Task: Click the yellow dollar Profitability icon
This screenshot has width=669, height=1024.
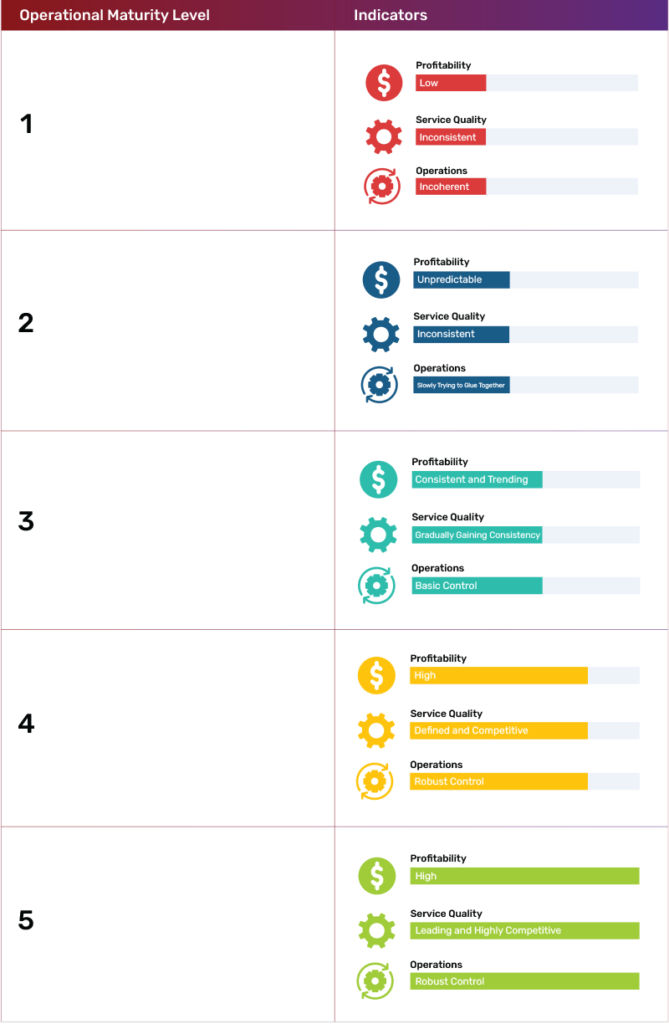Action: coord(376,675)
